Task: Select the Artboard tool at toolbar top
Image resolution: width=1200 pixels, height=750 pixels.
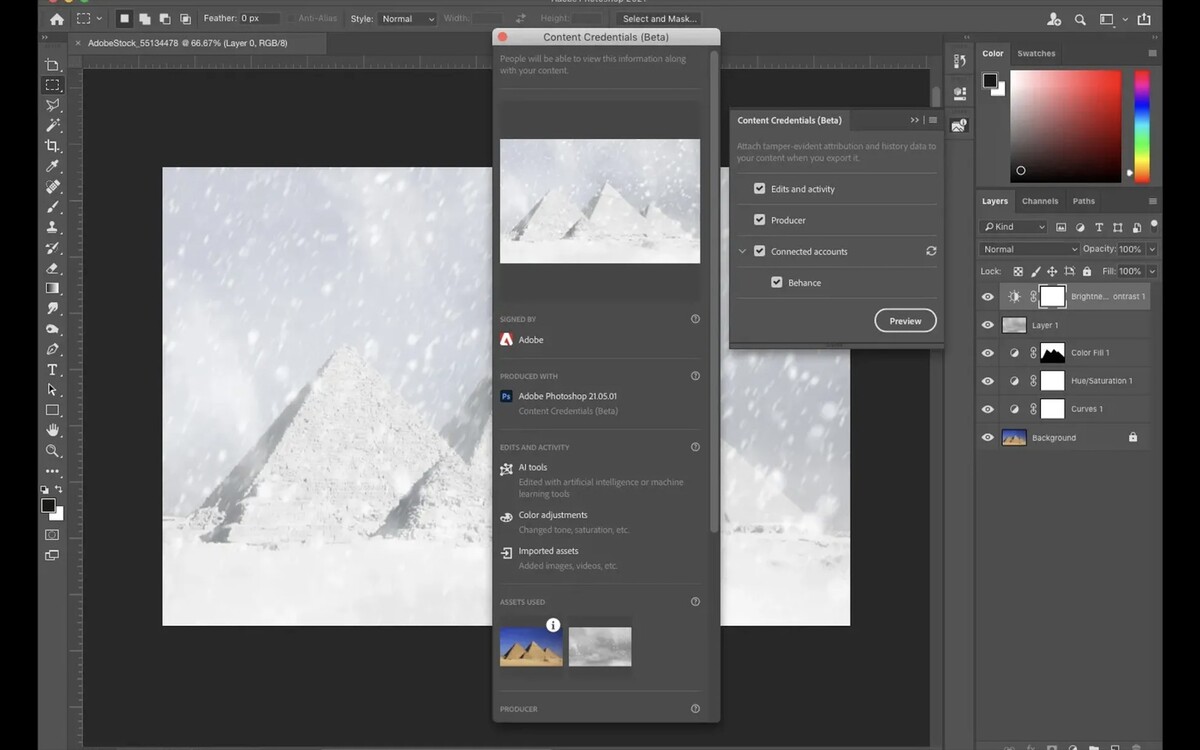Action: (x=53, y=65)
